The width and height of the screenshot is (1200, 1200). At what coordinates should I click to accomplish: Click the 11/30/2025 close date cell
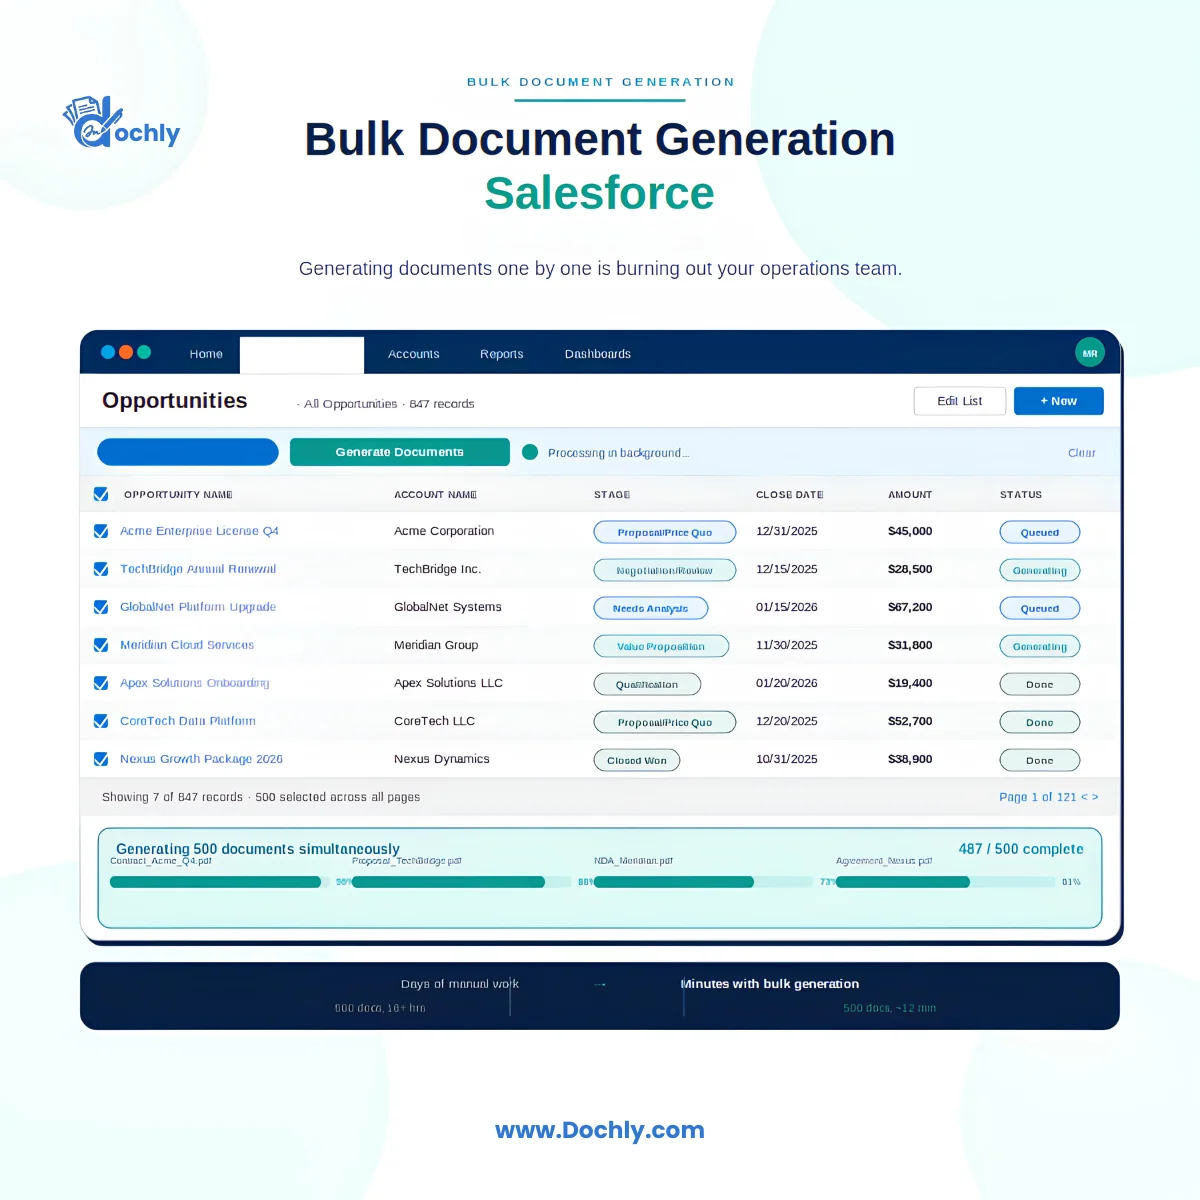point(787,645)
